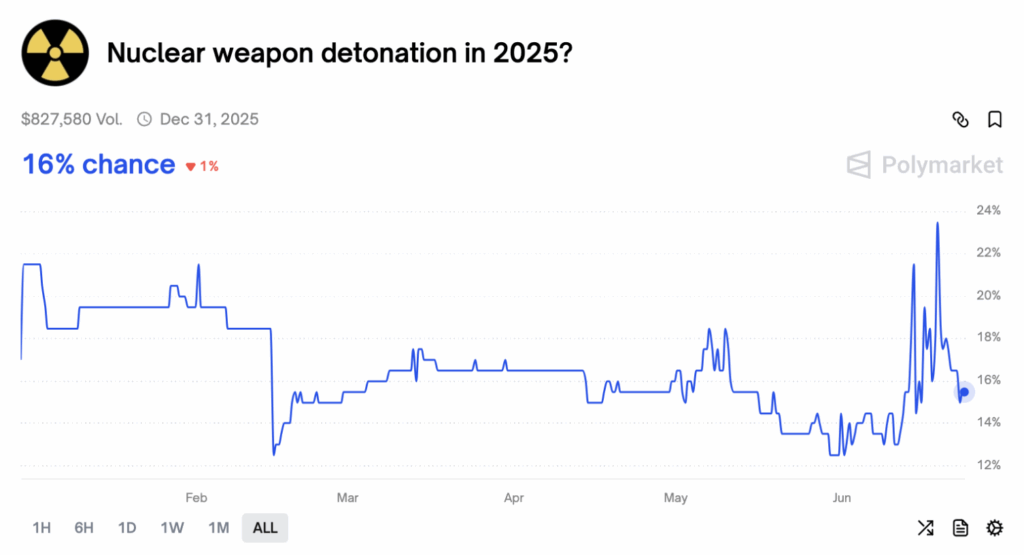This screenshot has width=1024, height=555.
Task: Copy the market link icon
Action: 960,120
